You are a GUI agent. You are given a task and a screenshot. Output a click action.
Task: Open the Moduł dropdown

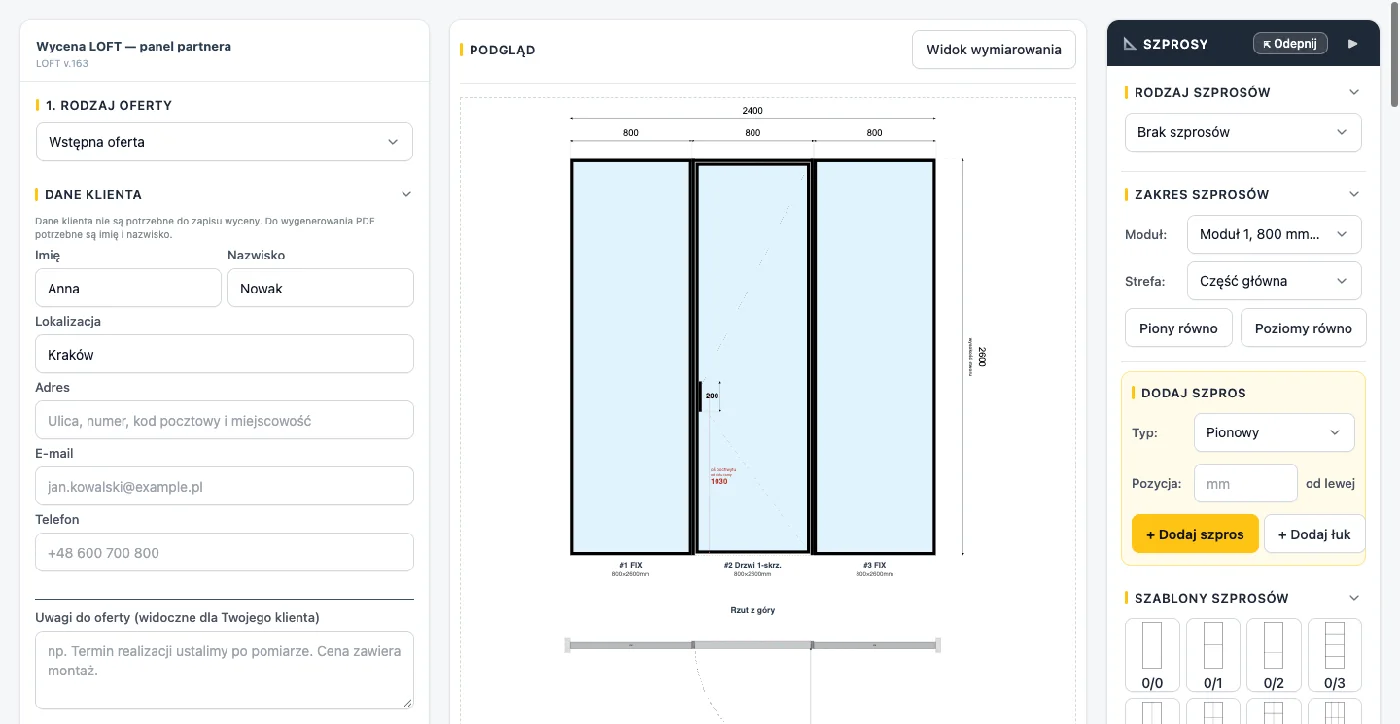(1274, 234)
